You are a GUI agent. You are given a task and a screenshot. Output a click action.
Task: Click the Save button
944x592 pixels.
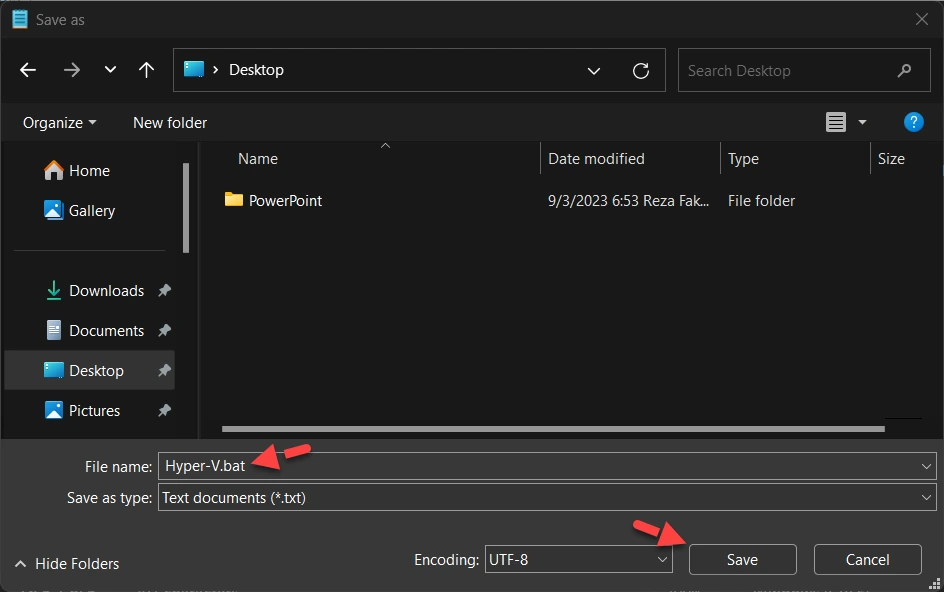[x=742, y=559]
